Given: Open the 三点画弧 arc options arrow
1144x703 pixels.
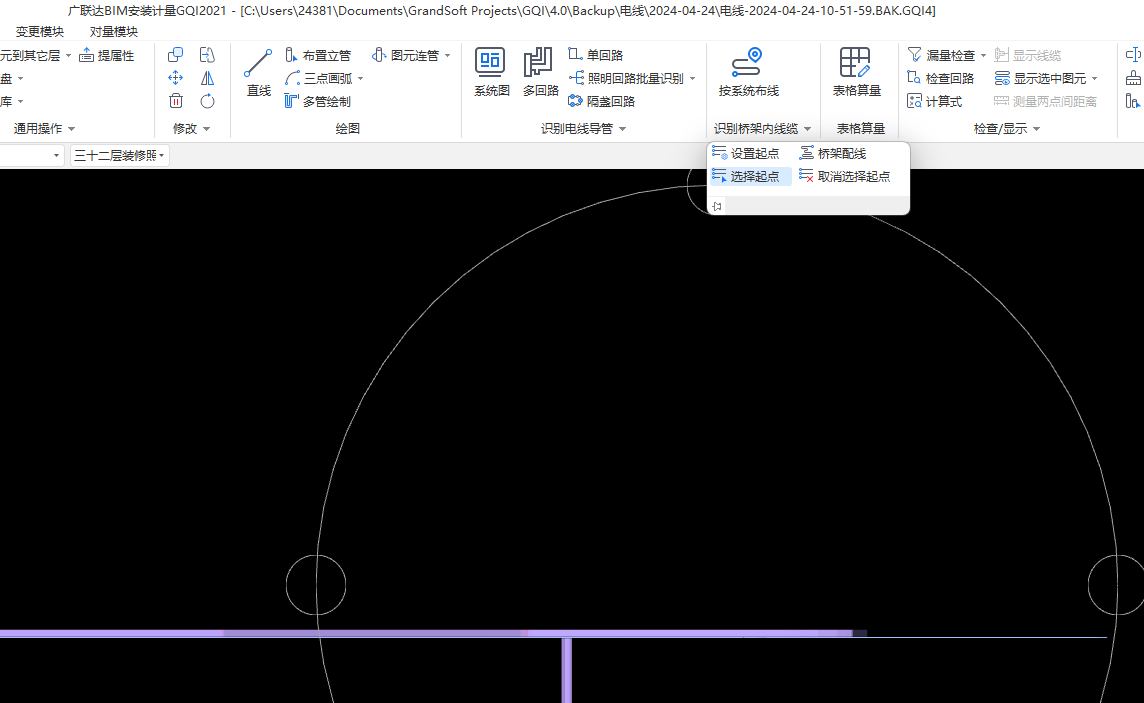Looking at the screenshot, I should click(360, 78).
